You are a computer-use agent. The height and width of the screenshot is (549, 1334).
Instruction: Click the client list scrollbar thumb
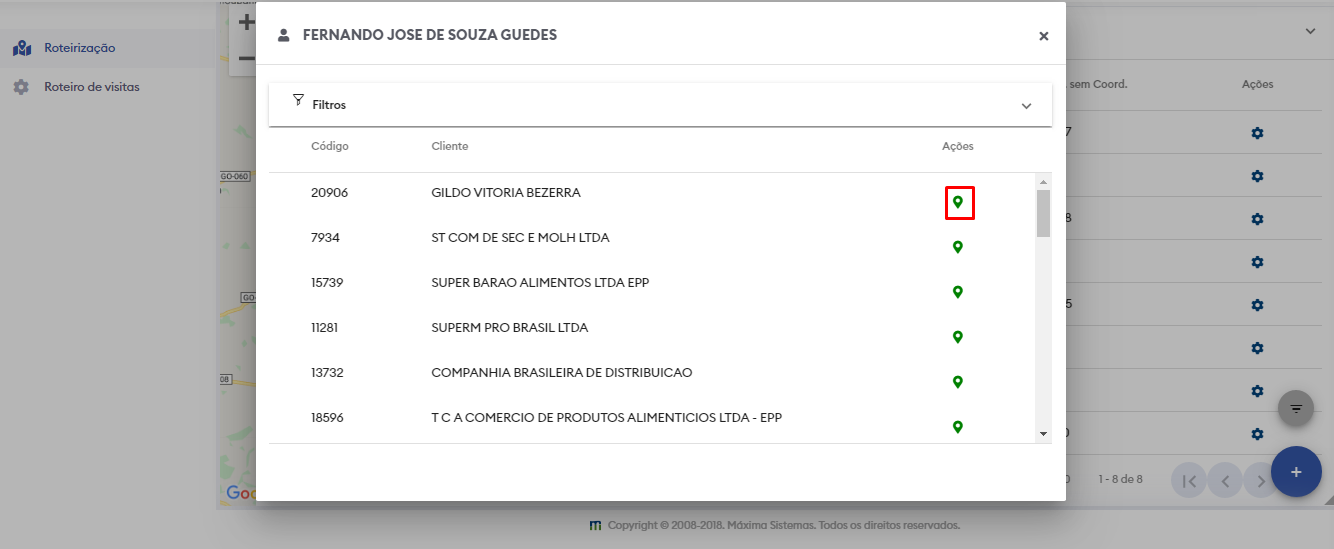(x=1043, y=213)
